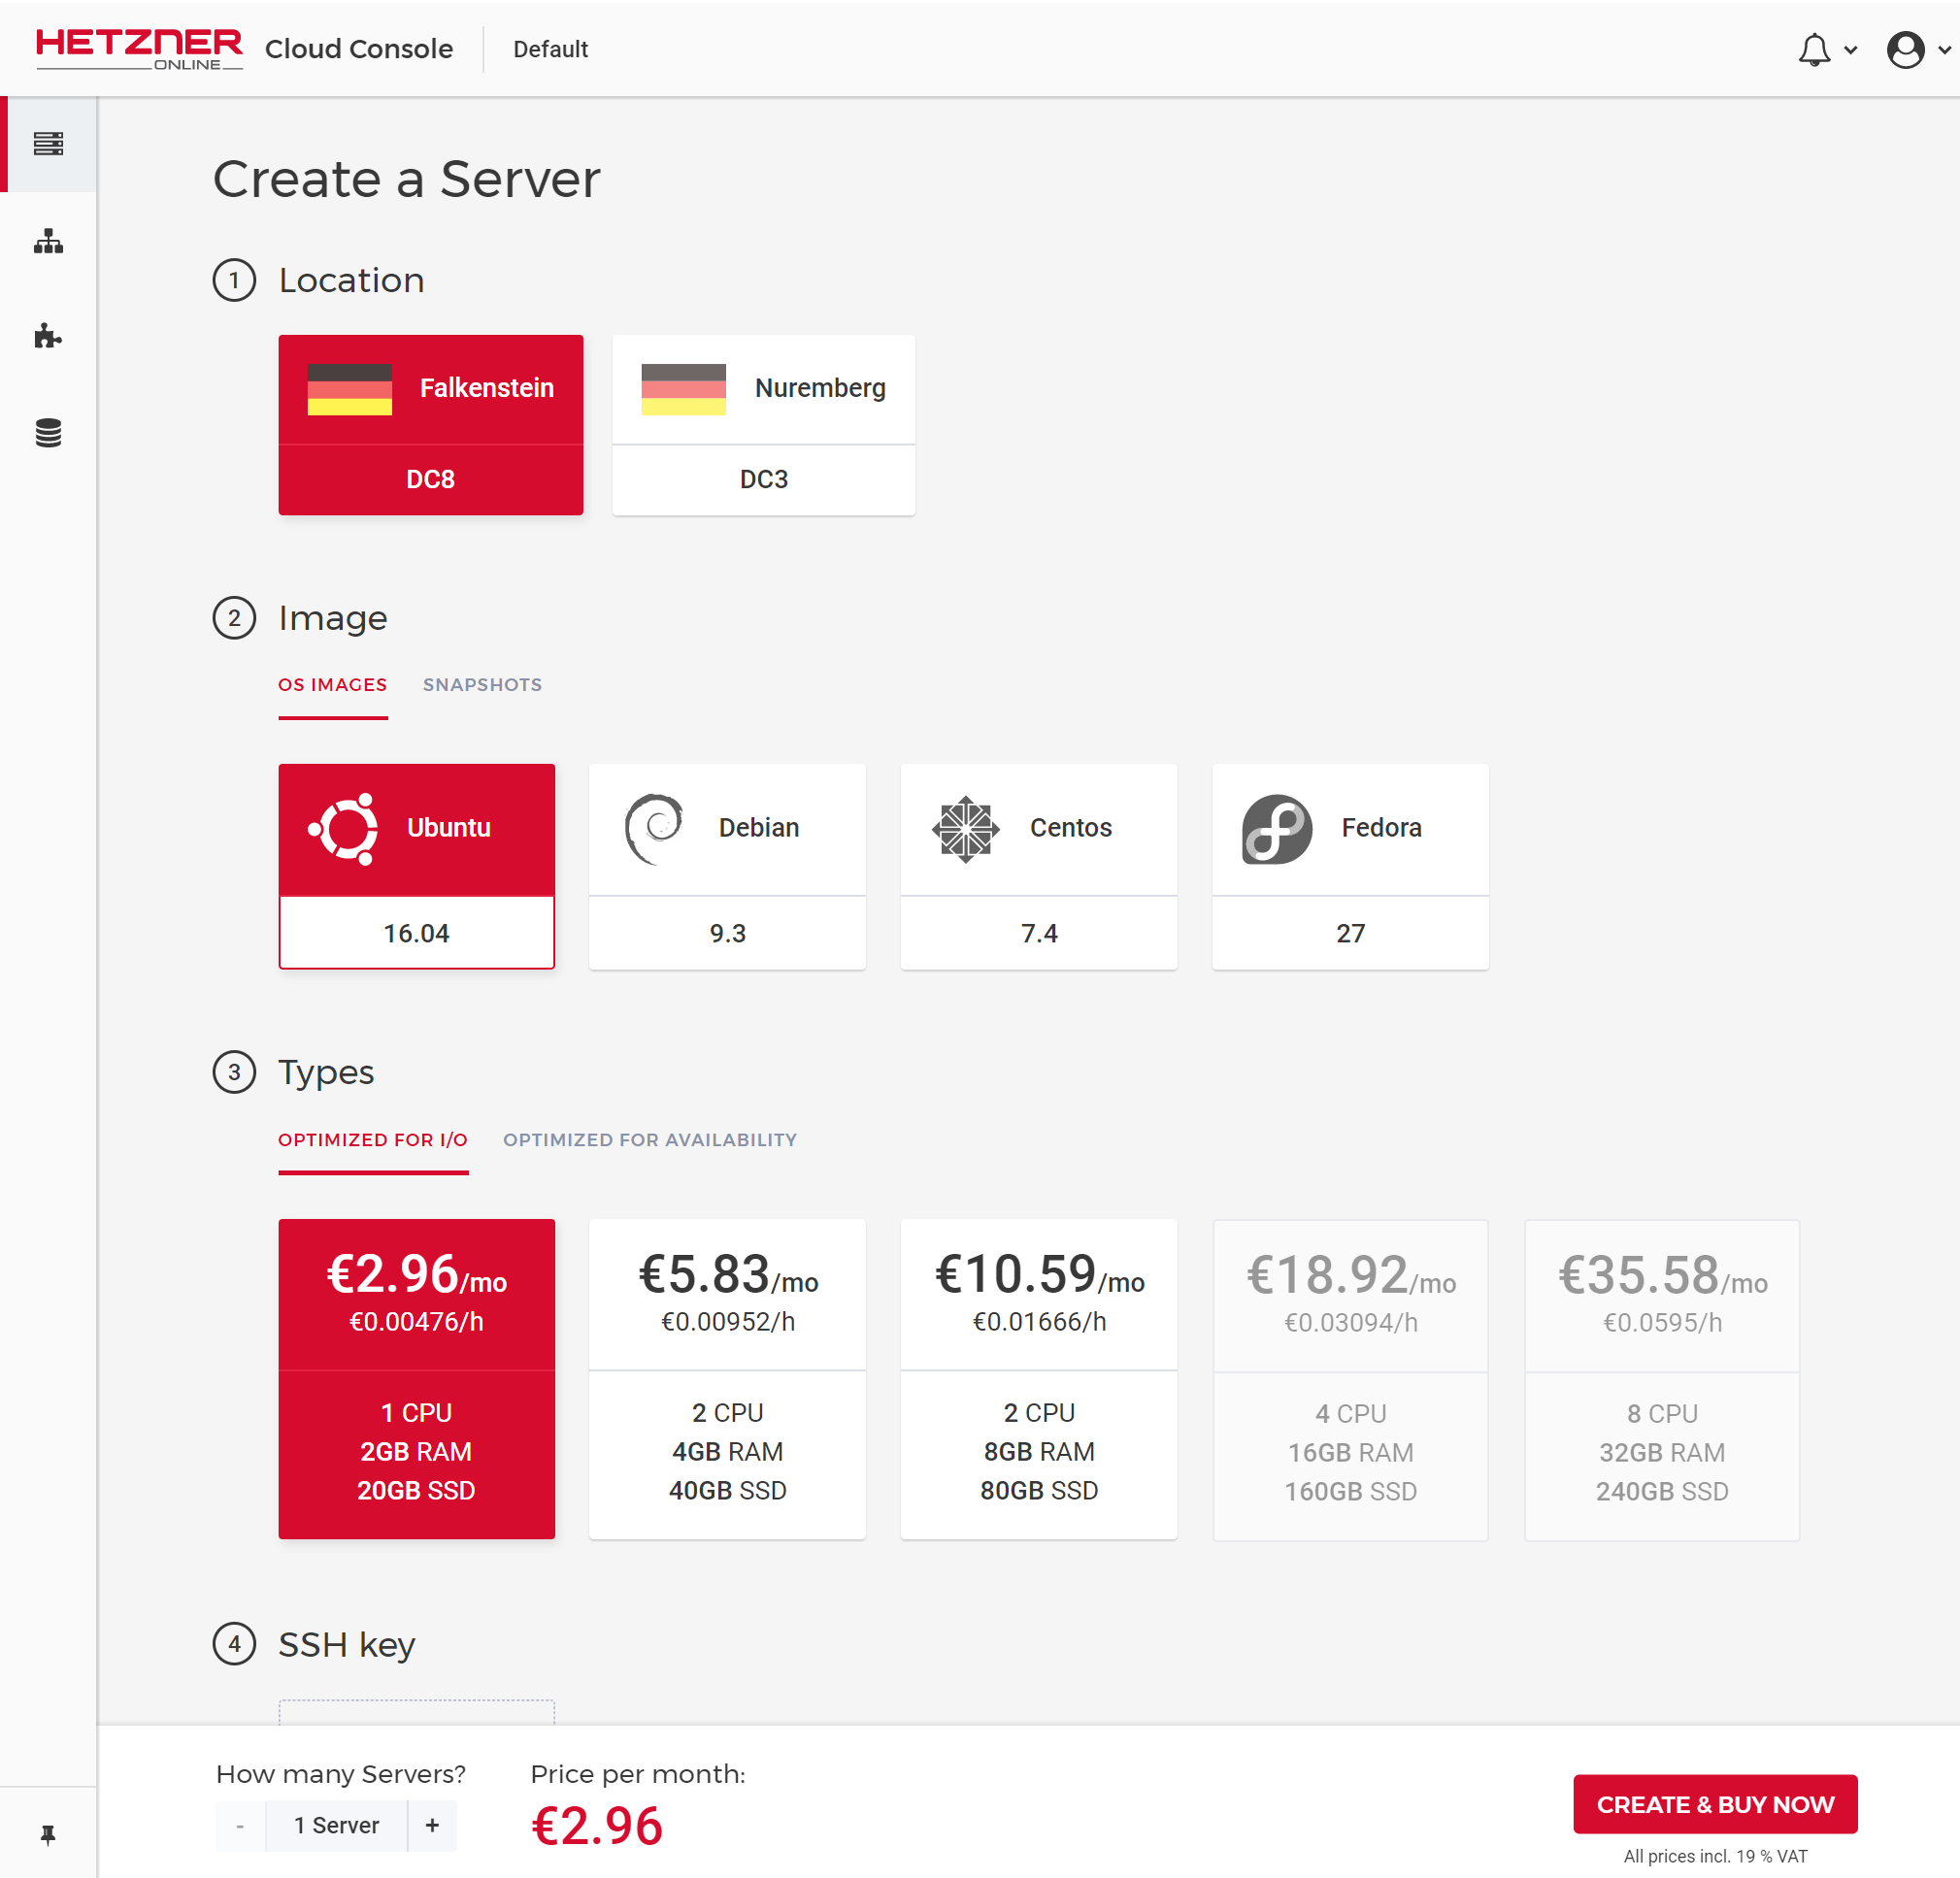
Task: Click the puzzle piece sidebar icon
Action: (48, 336)
